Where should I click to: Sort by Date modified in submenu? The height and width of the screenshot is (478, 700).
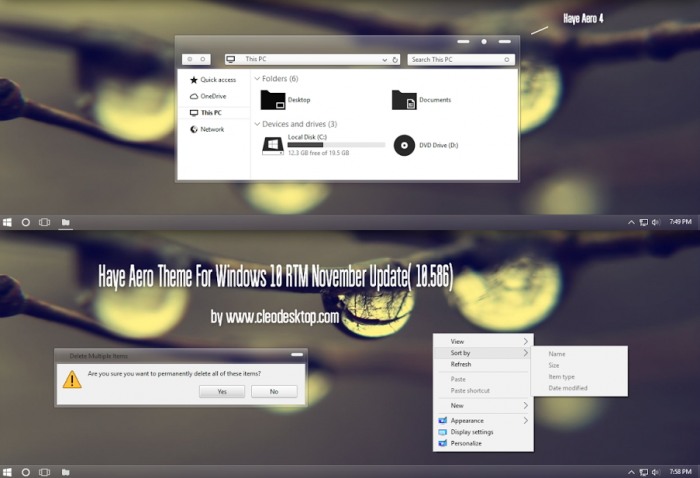tap(579, 388)
